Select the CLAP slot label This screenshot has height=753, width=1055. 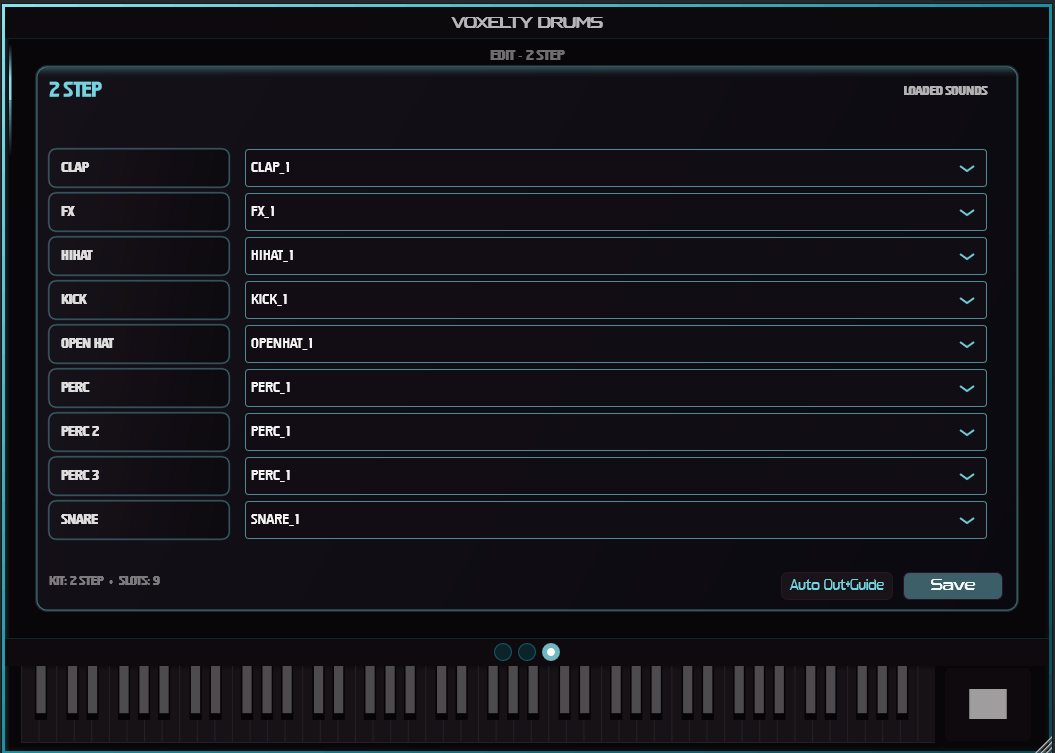coord(138,168)
